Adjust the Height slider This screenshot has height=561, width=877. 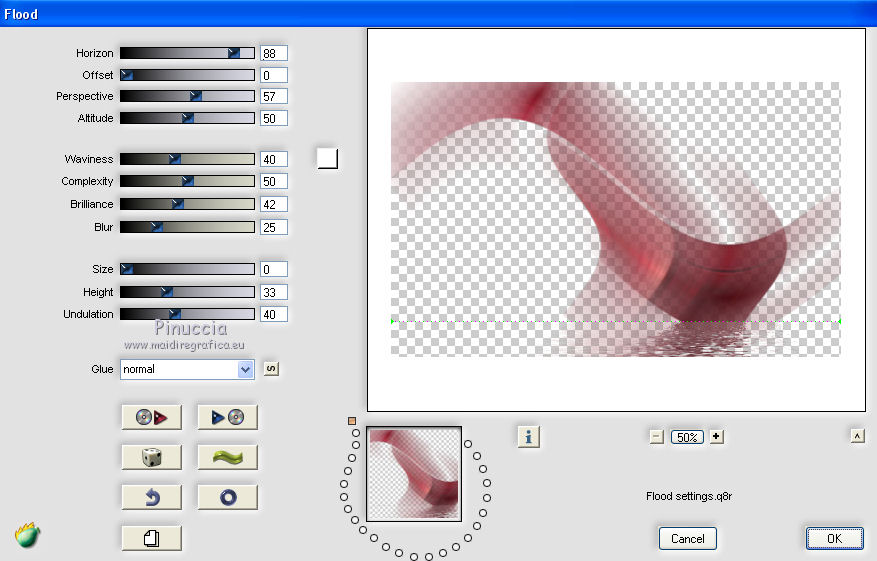click(187, 292)
